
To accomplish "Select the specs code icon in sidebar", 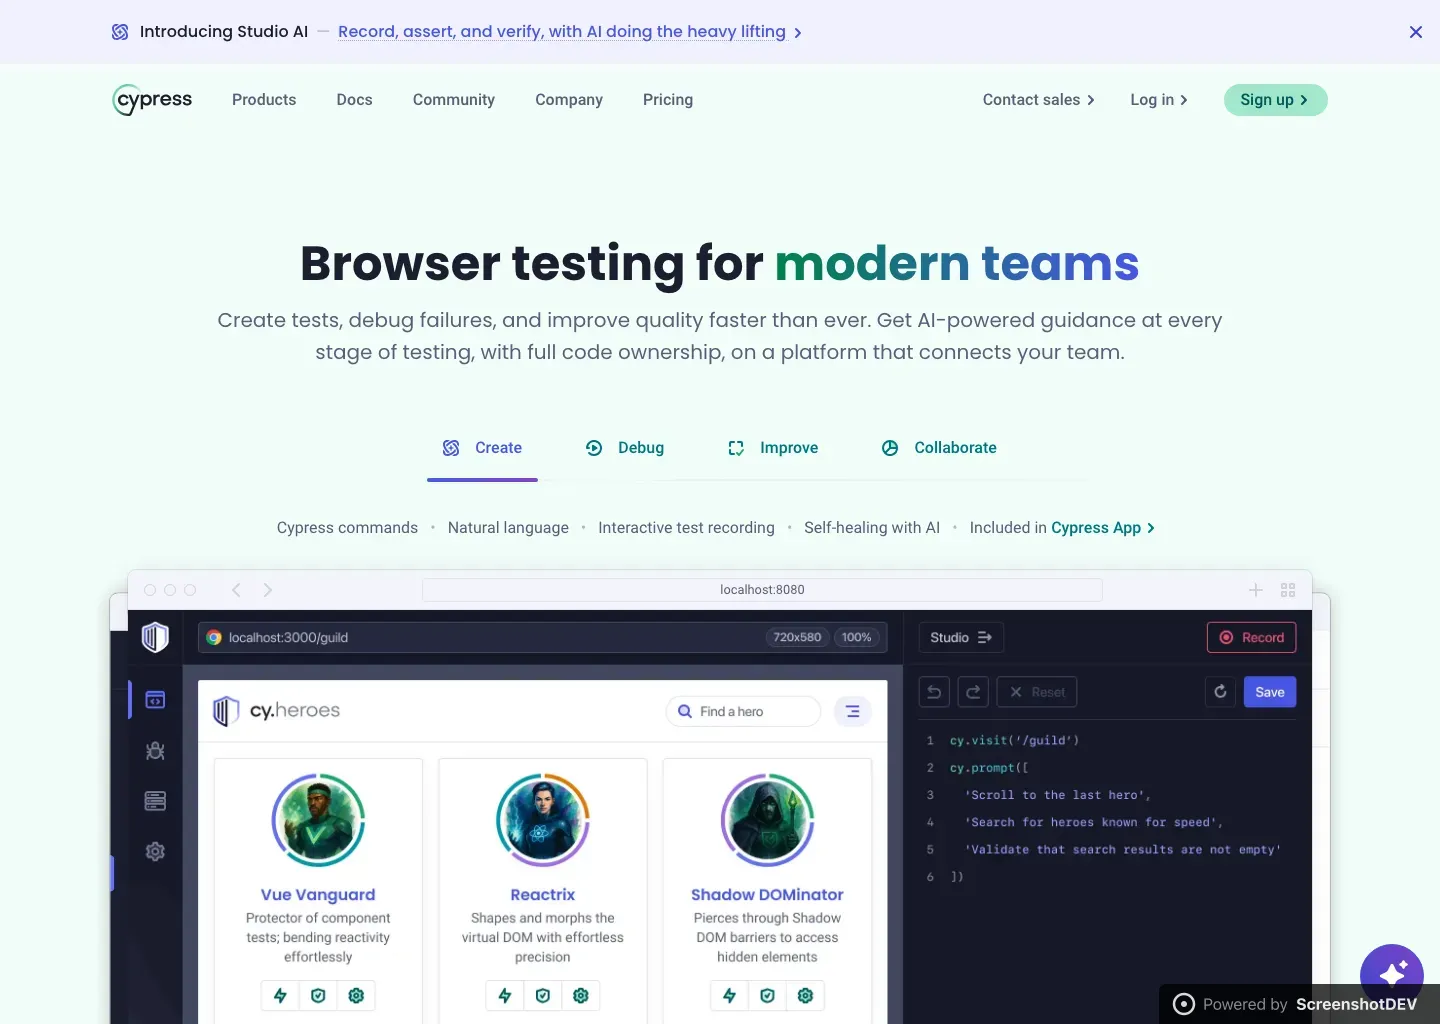I will (x=155, y=700).
